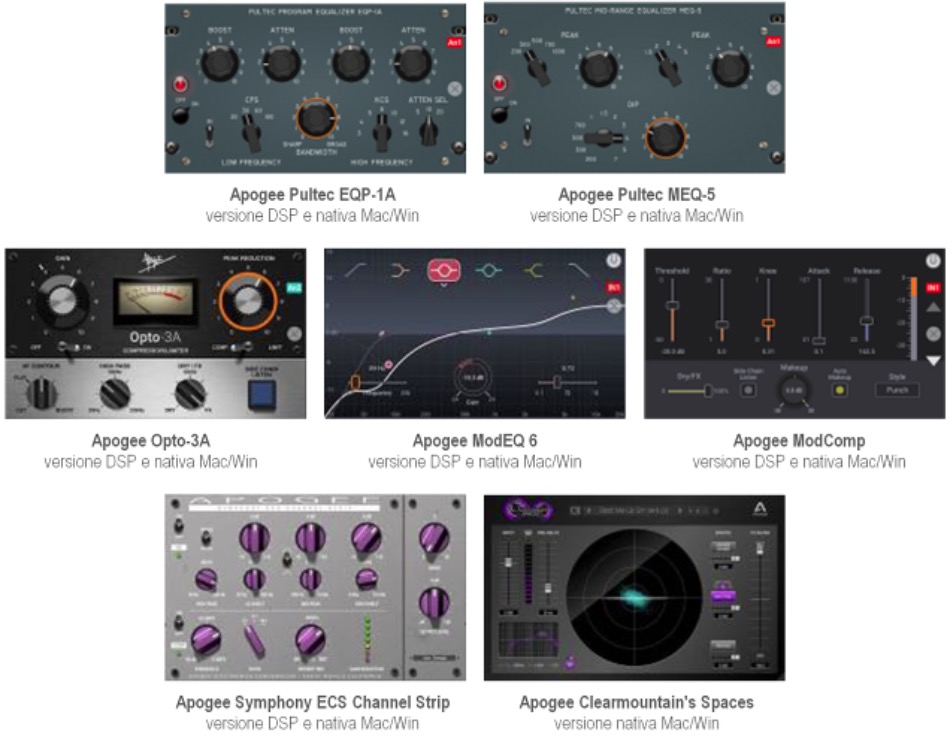Screen dimensions: 950x750
Task: Click the Apogee logo in Clearmountain's Spaces
Action: click(759, 509)
